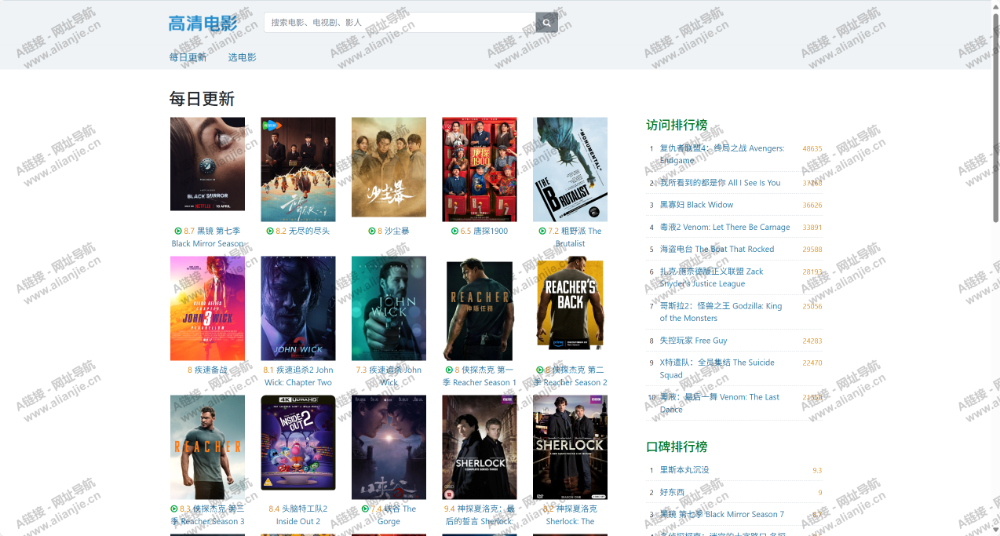Open 复仇者联盟4 Avengers: Endgame ranking link

[x=722, y=154]
